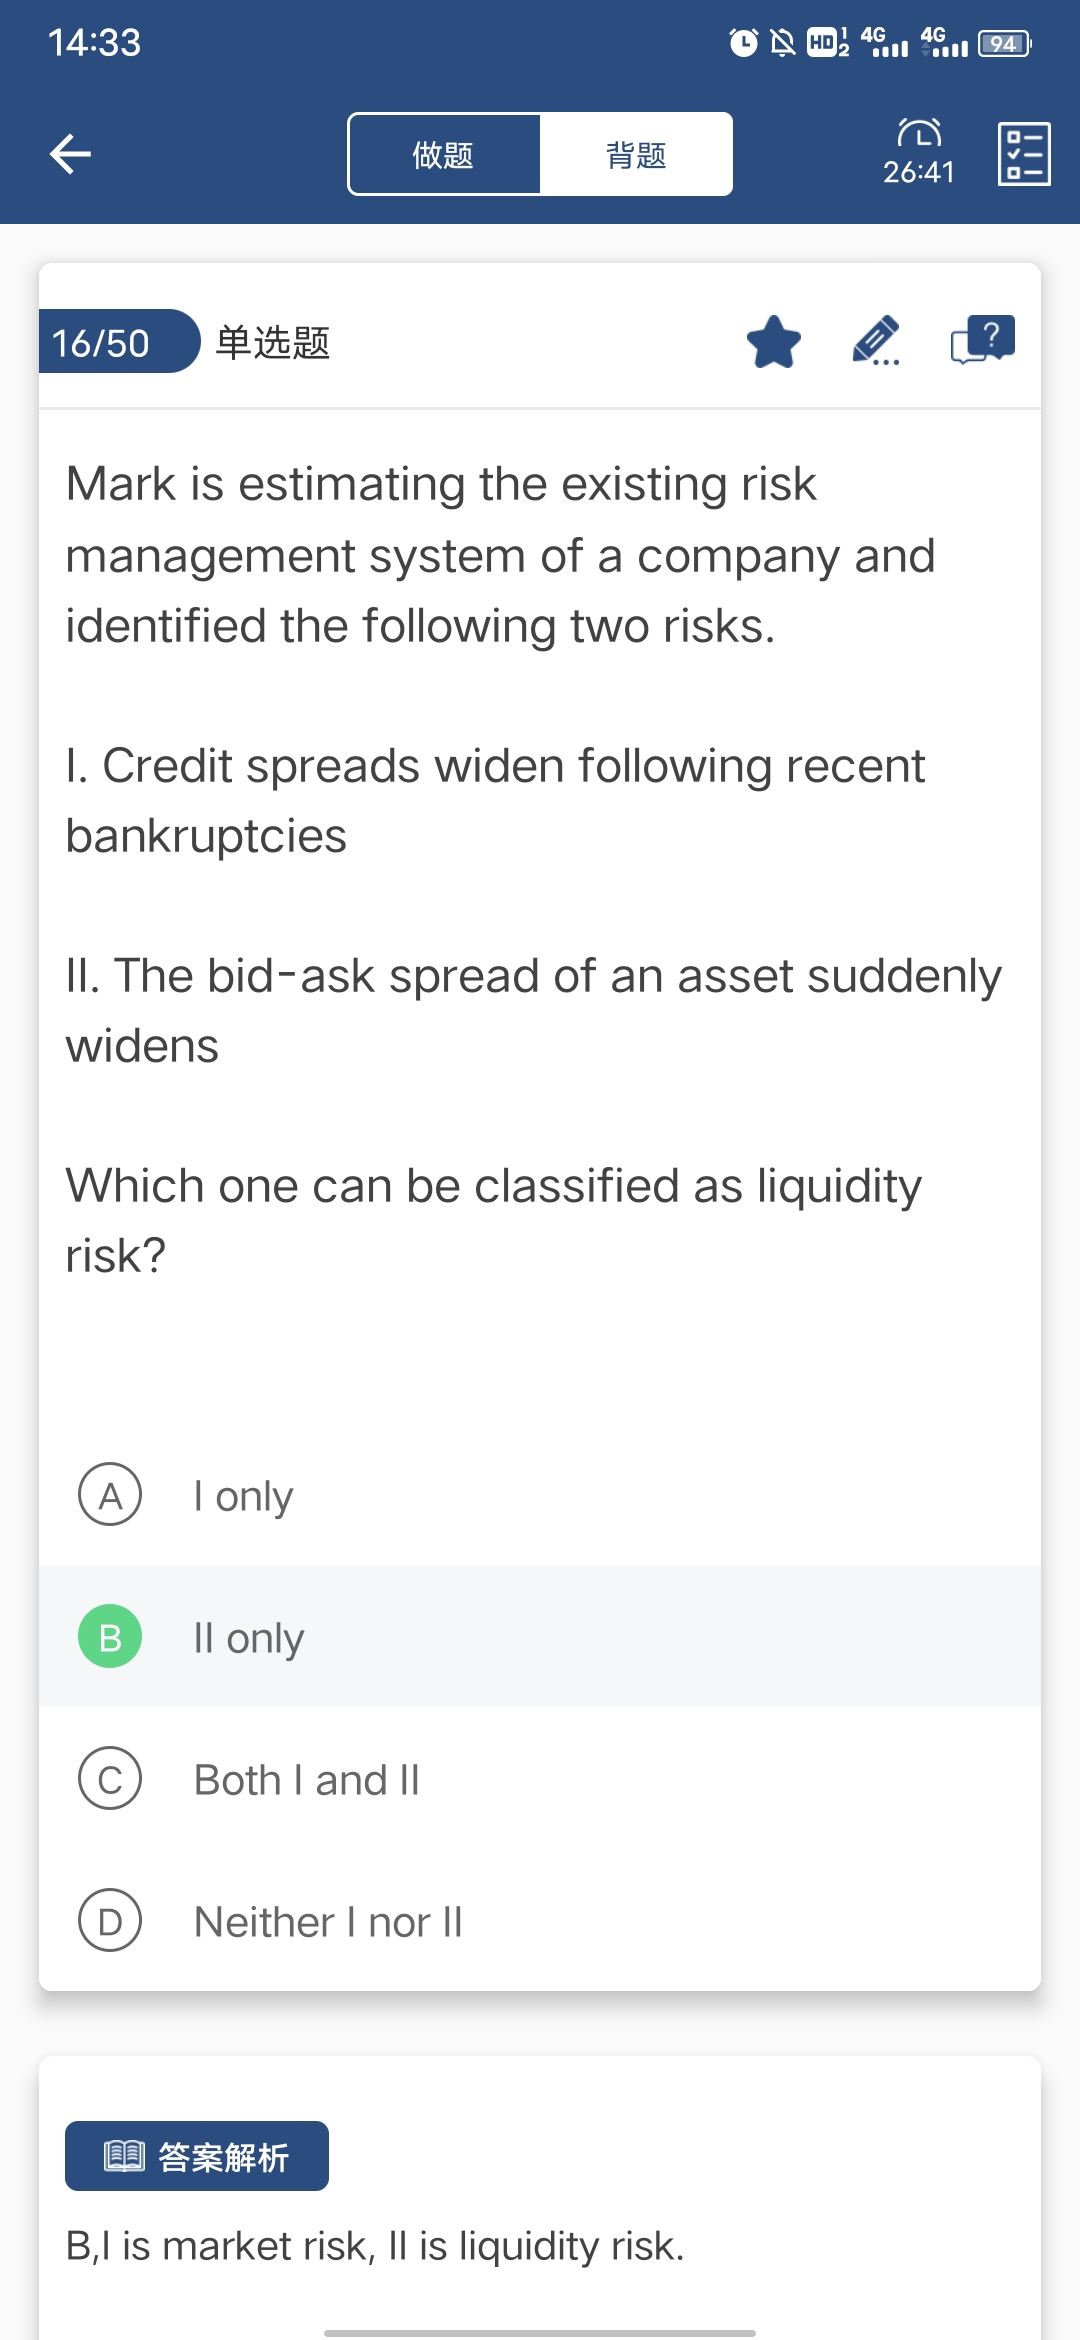Tap the battery indicator in status bar
The height and width of the screenshot is (2340, 1080).
tap(1004, 44)
